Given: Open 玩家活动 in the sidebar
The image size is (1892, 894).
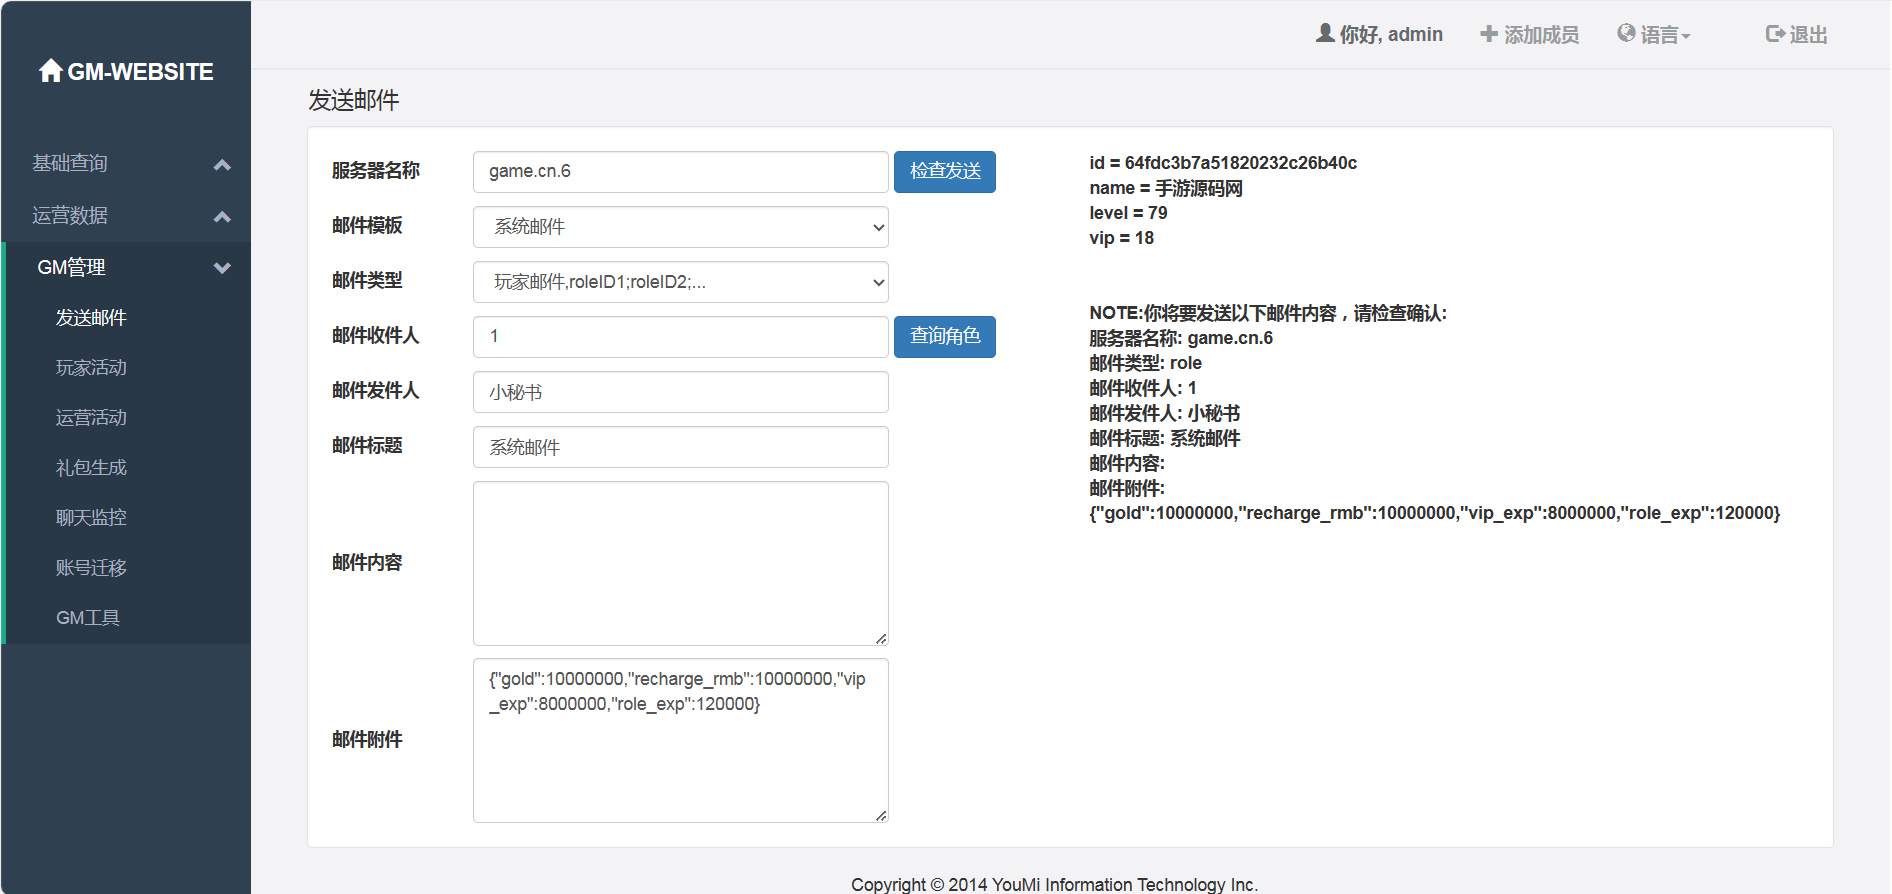Looking at the screenshot, I should [x=91, y=368].
